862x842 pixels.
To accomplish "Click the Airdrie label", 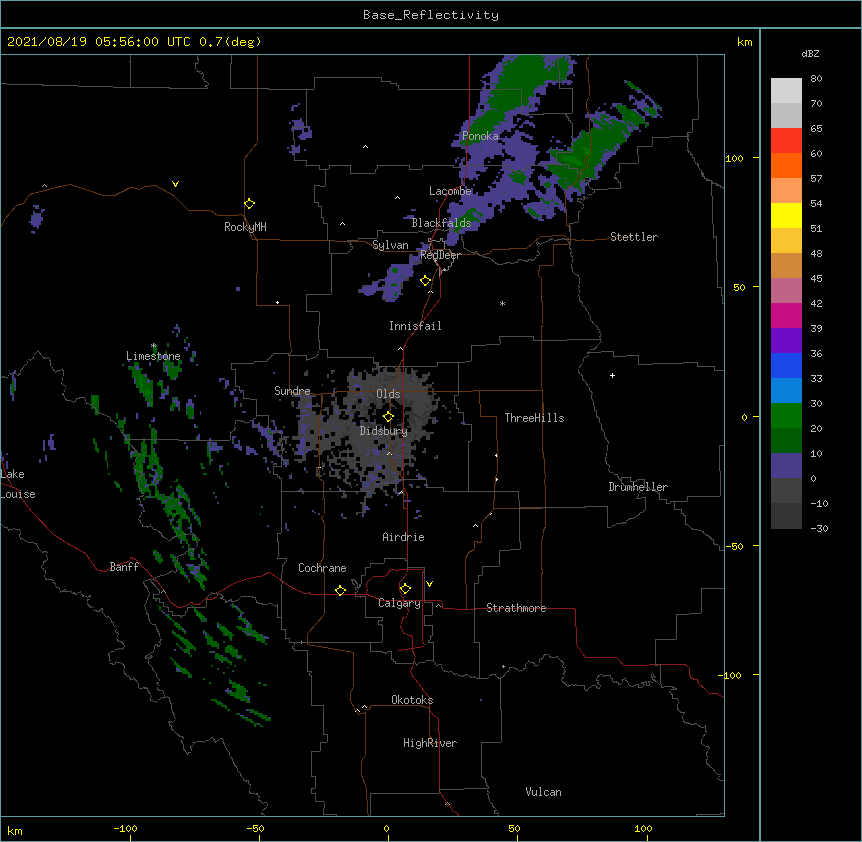I will (404, 537).
